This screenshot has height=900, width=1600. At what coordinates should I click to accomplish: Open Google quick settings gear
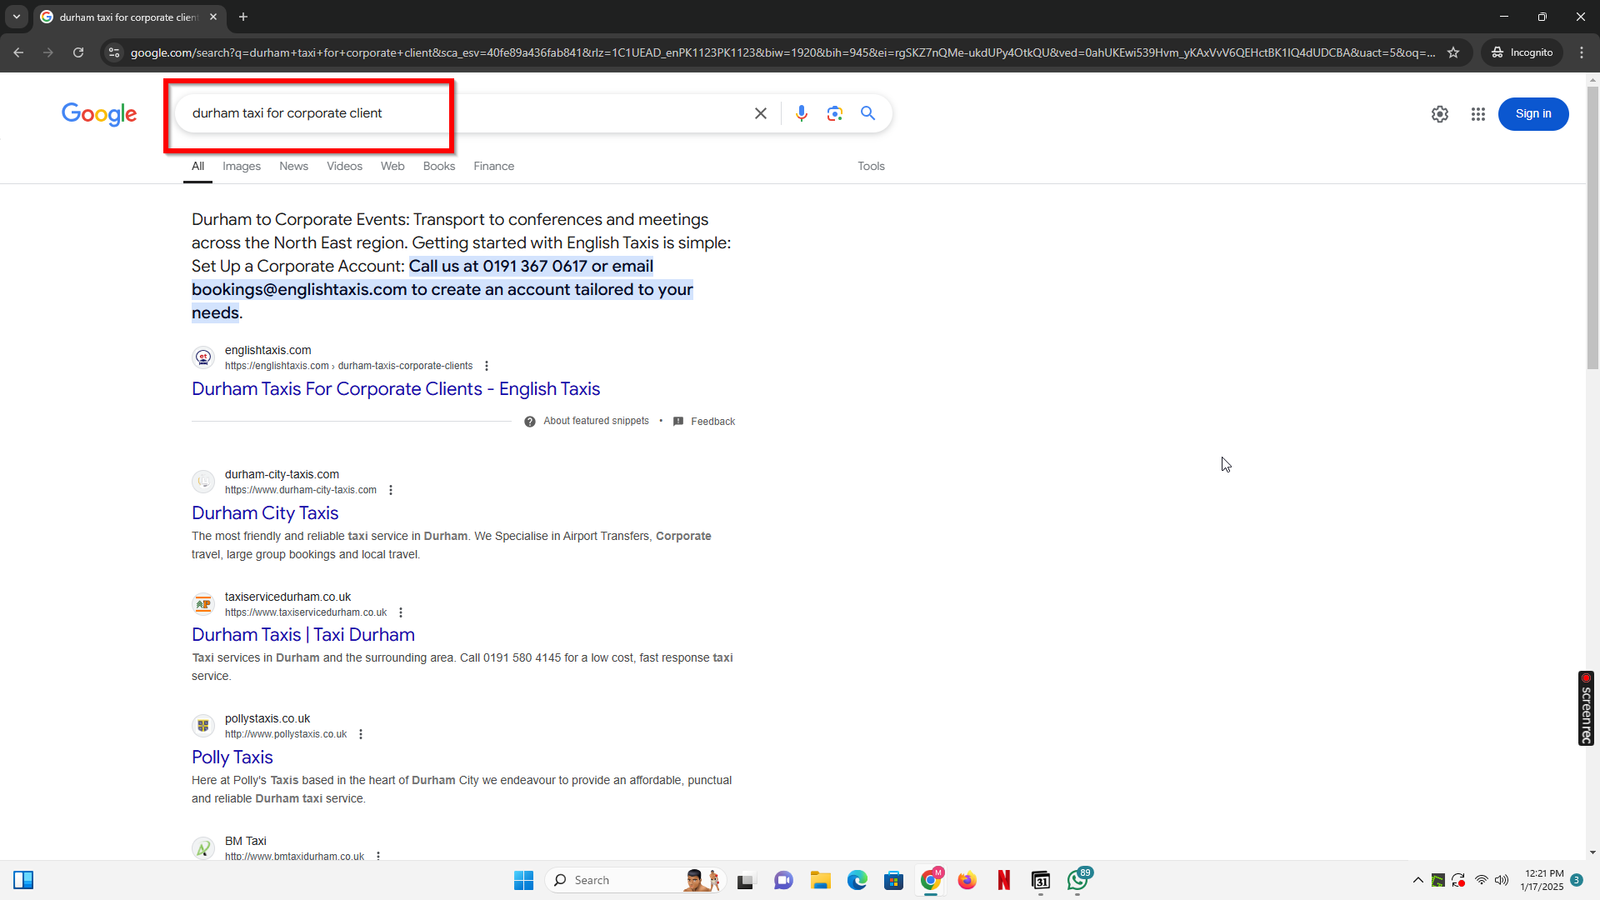1440,114
